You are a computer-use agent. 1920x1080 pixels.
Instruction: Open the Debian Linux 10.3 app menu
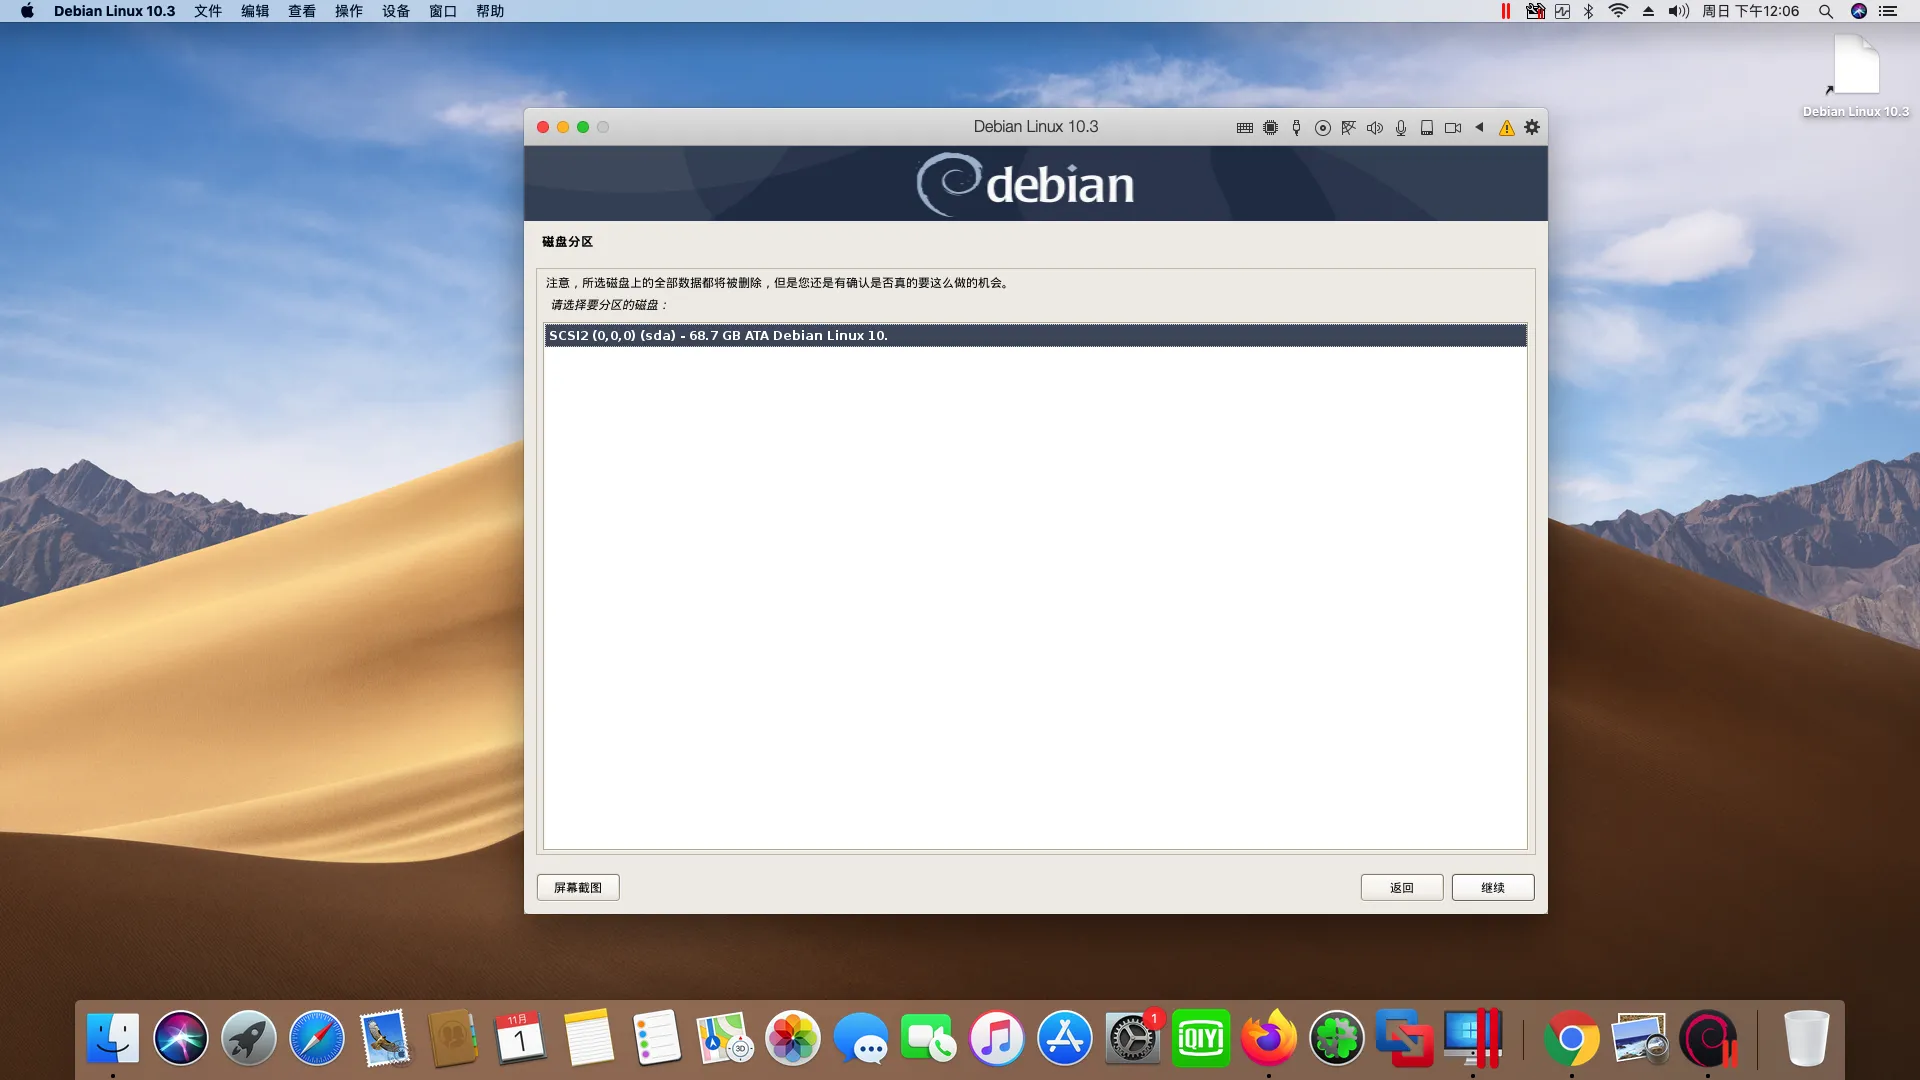(114, 11)
